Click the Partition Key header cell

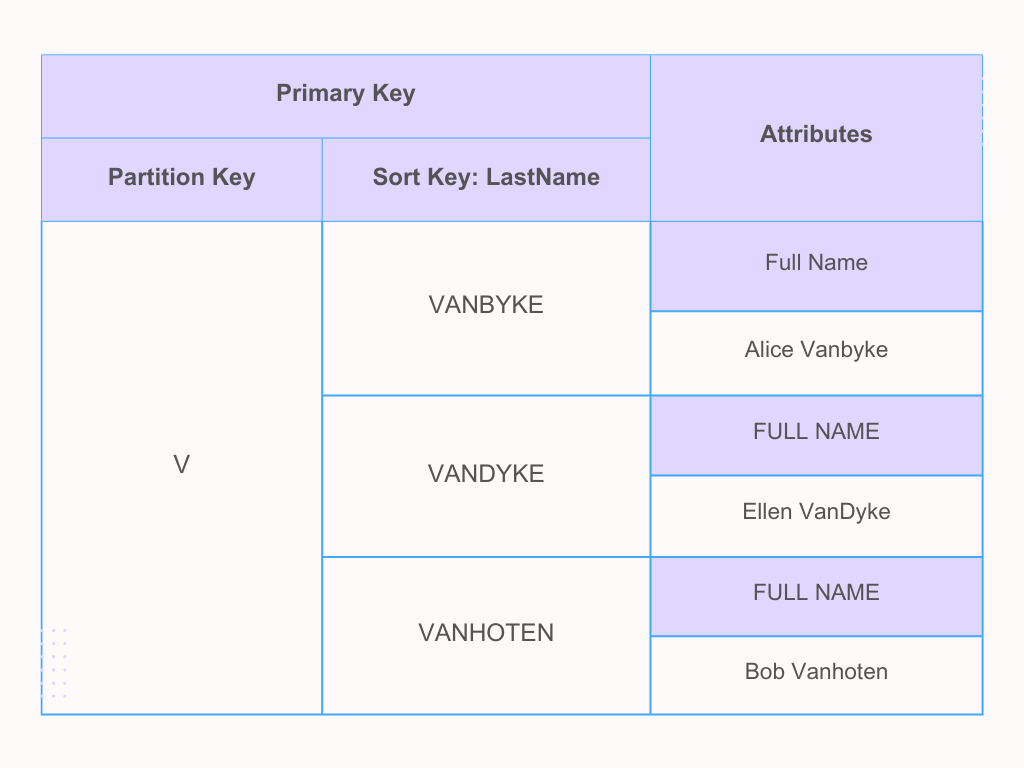(x=181, y=178)
